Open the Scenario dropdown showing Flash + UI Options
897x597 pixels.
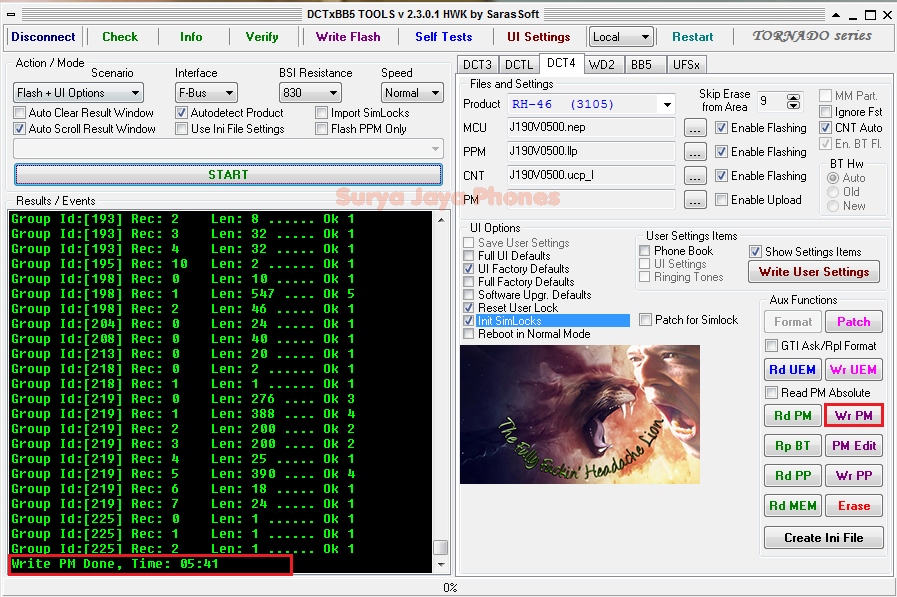tap(78, 93)
